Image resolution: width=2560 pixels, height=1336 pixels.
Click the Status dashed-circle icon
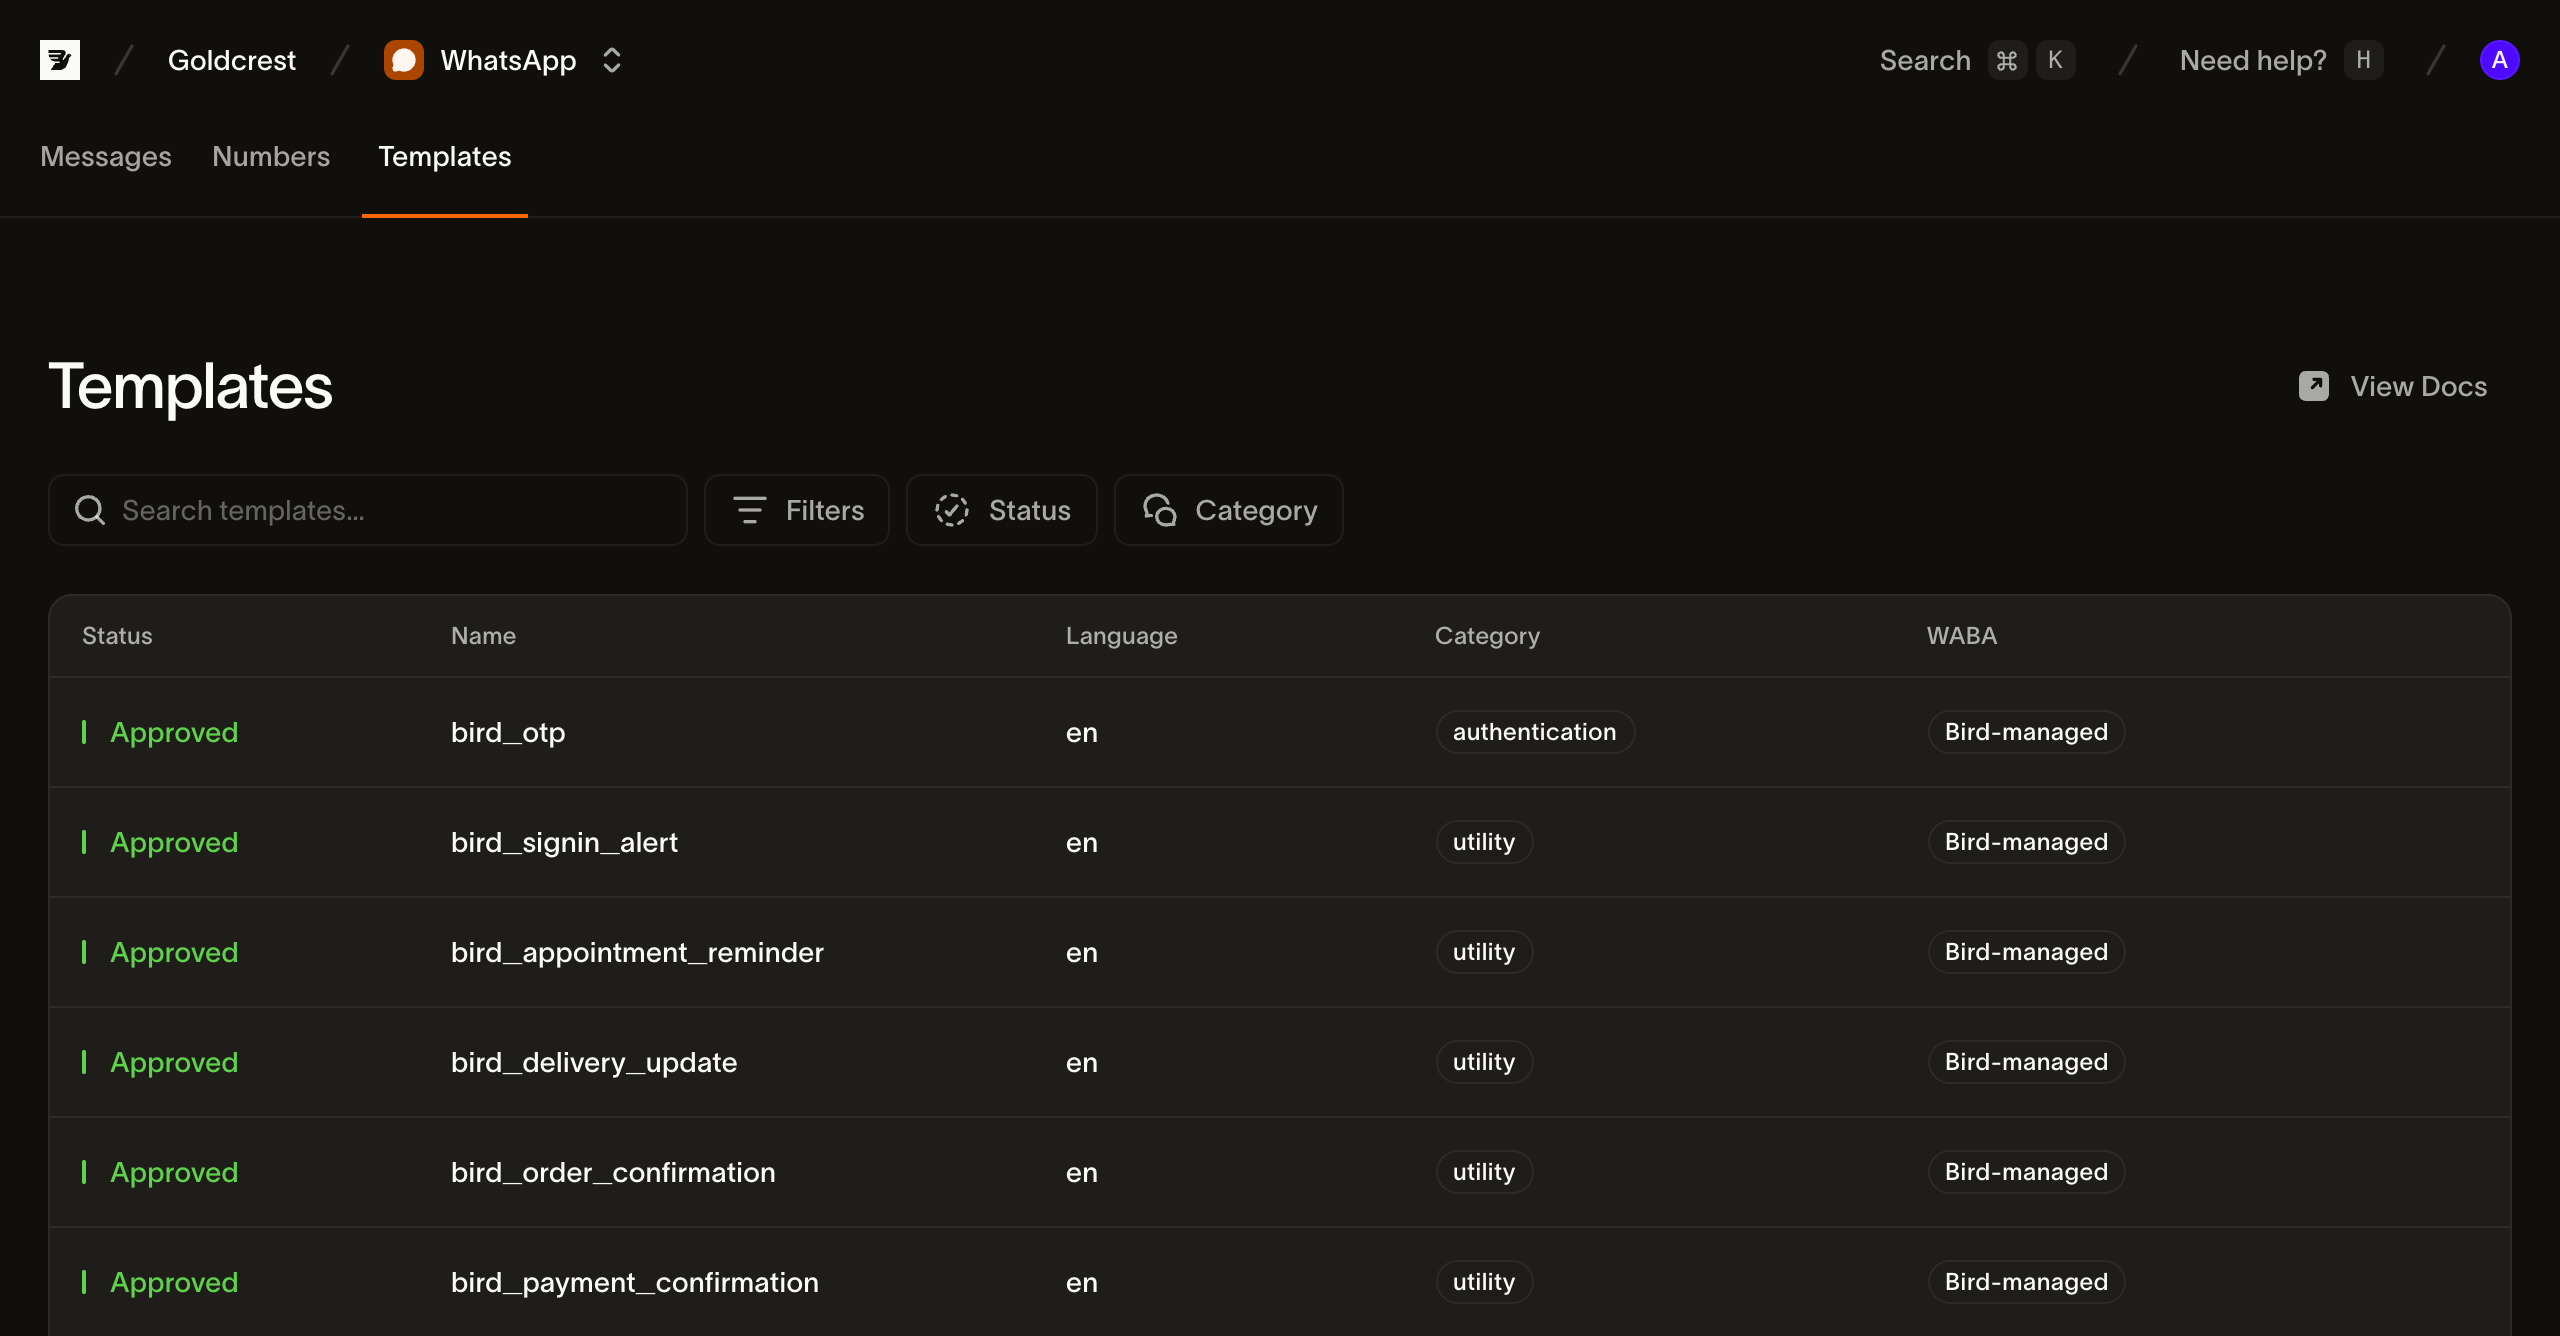952,510
